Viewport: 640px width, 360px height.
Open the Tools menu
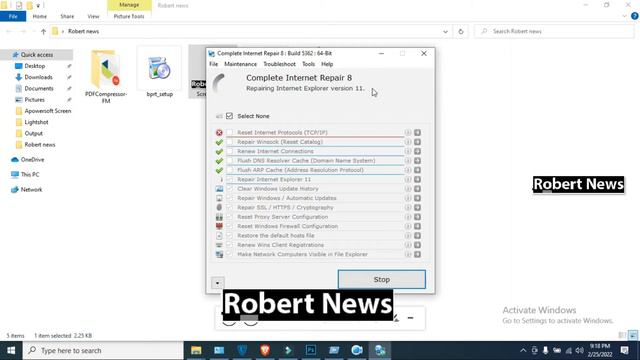(308, 64)
